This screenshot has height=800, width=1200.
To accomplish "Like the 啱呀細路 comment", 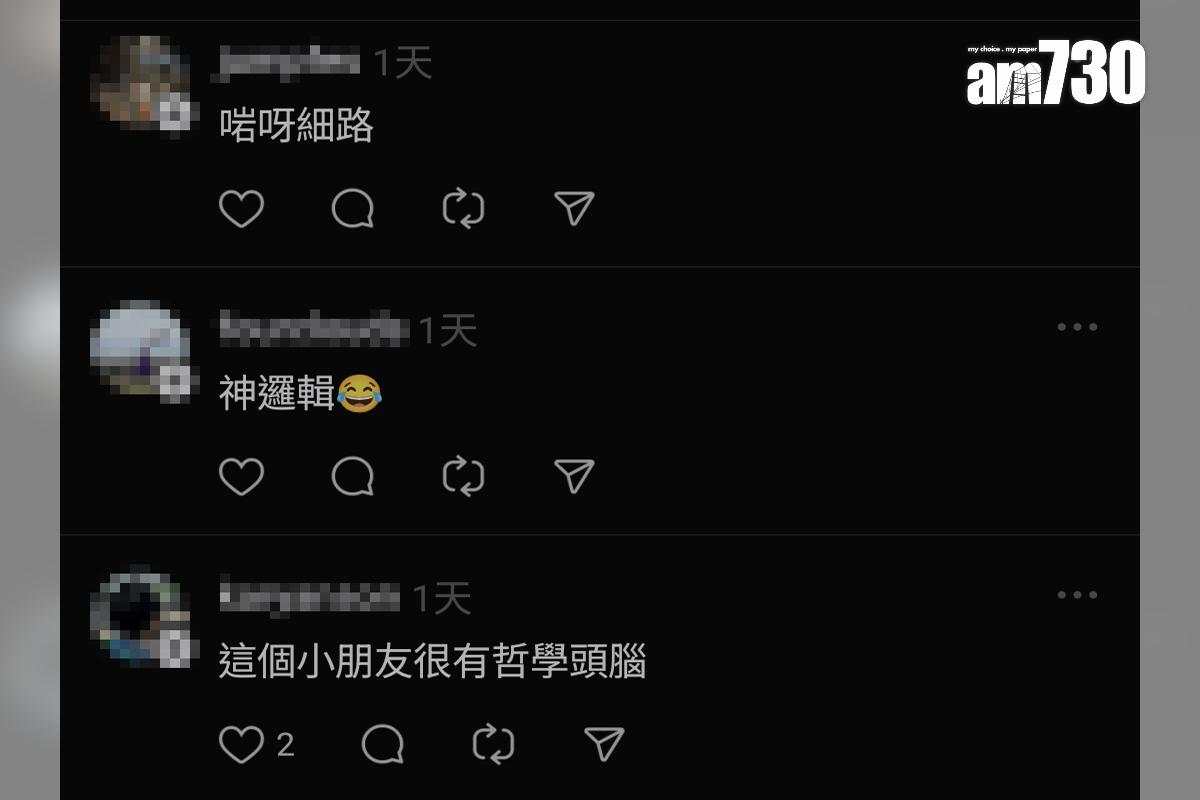I will pos(241,208).
